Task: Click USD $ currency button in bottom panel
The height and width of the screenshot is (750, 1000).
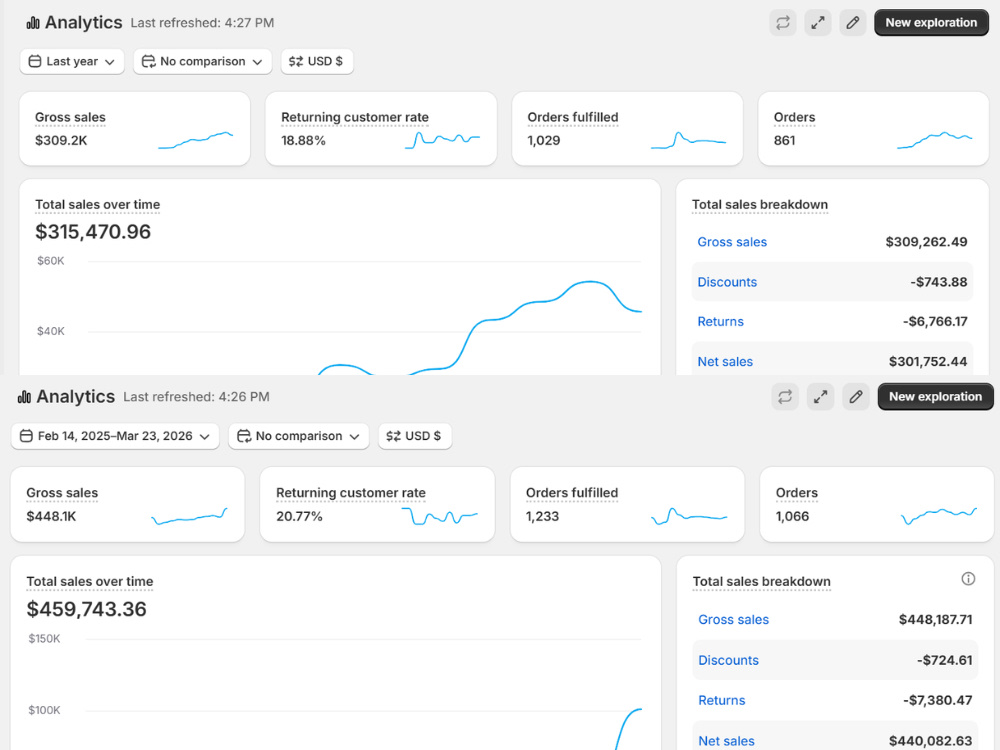Action: 415,436
